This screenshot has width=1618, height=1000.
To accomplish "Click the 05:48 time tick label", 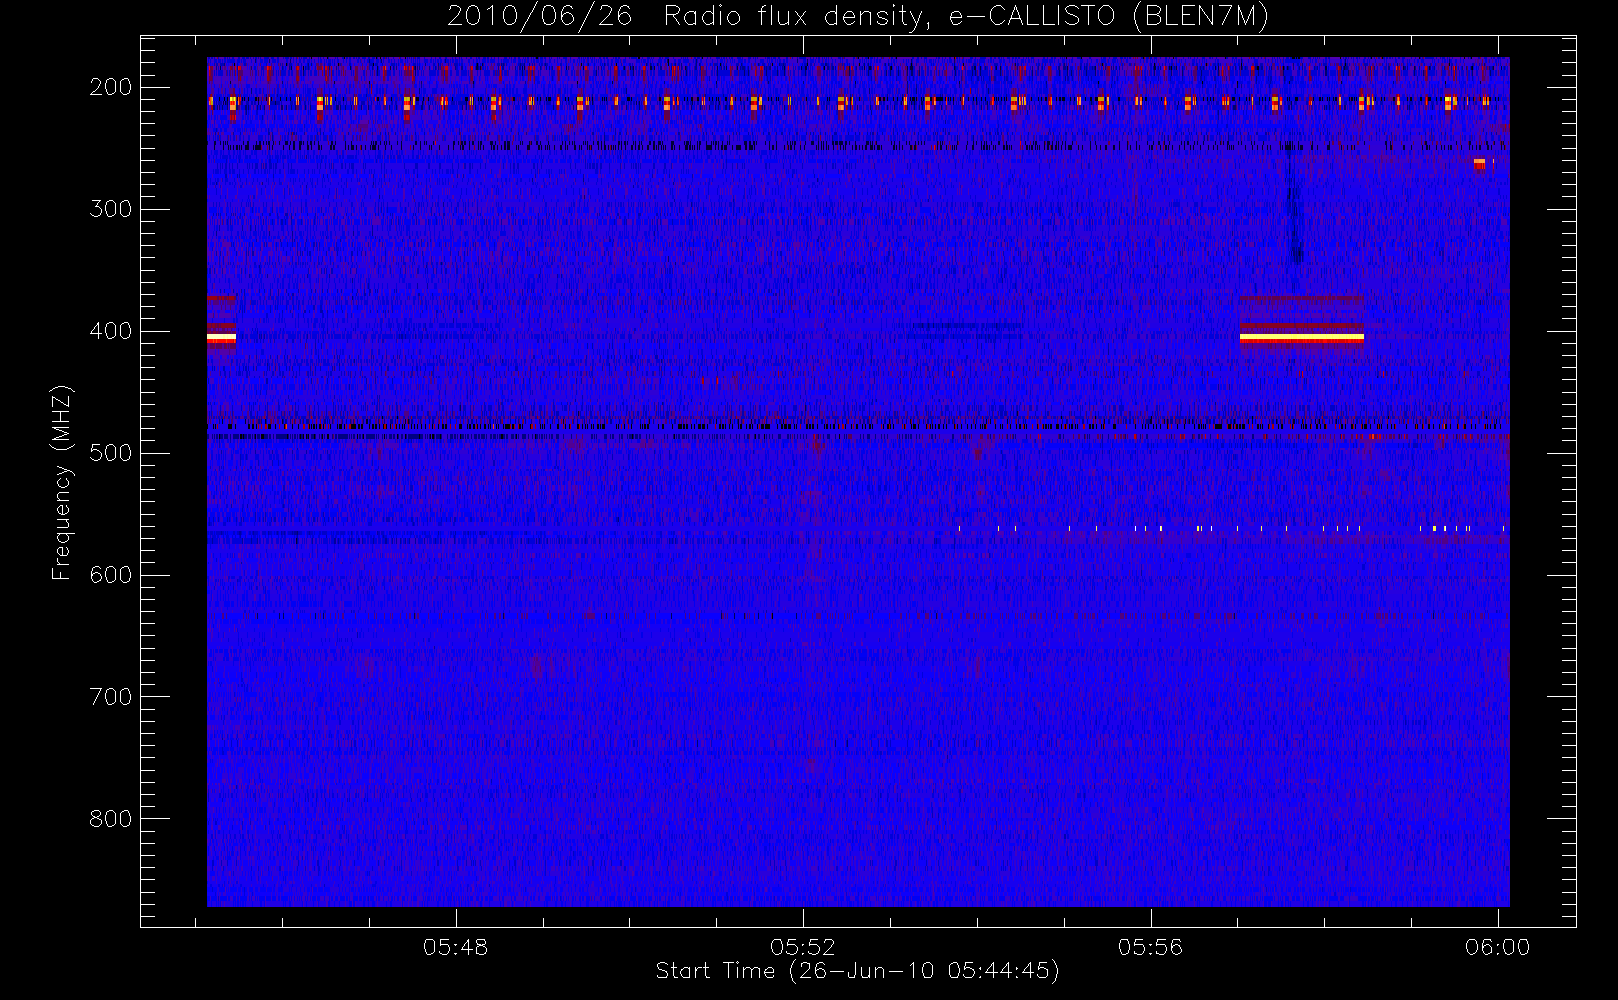I will (x=456, y=947).
